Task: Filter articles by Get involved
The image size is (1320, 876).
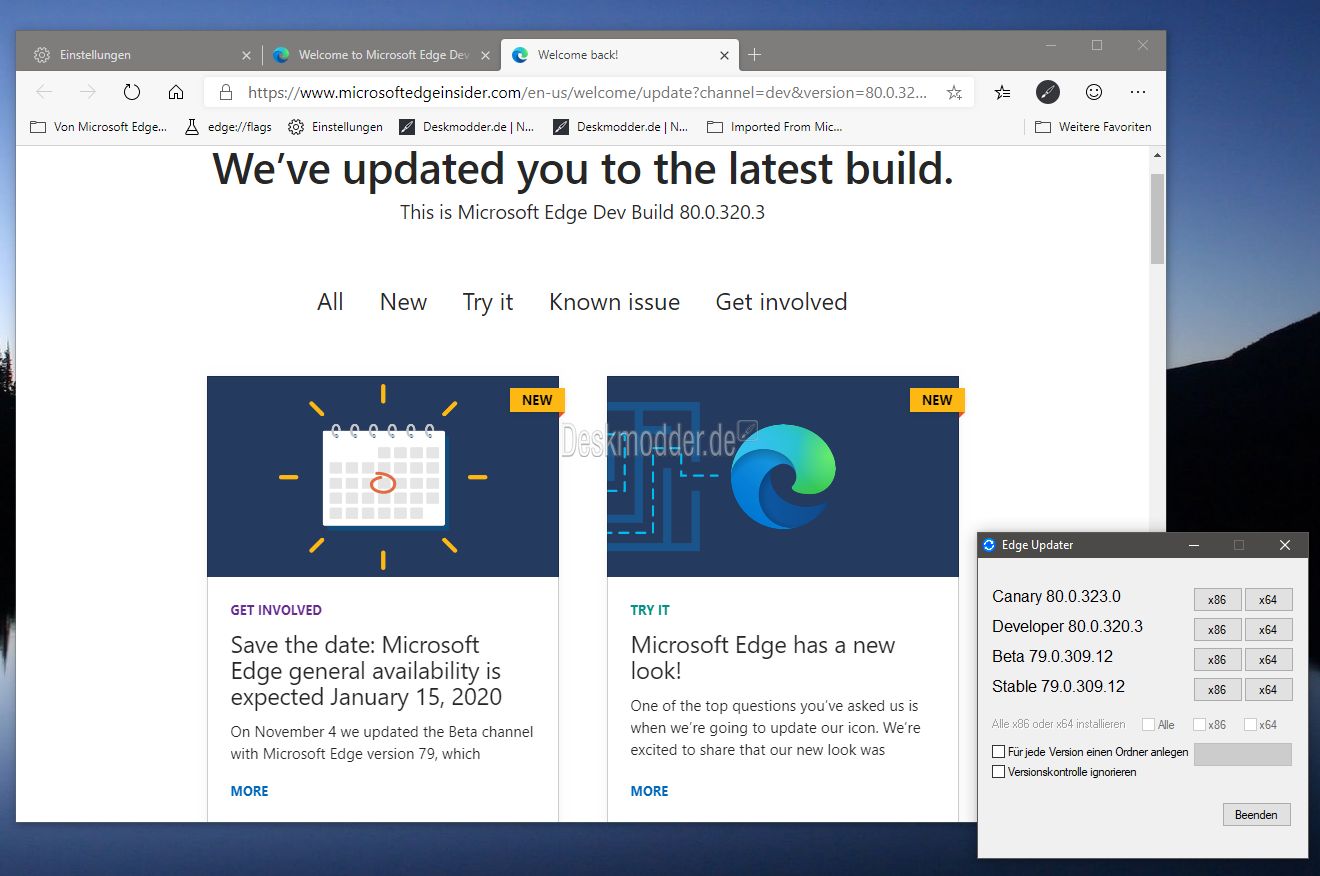Action: [x=781, y=302]
